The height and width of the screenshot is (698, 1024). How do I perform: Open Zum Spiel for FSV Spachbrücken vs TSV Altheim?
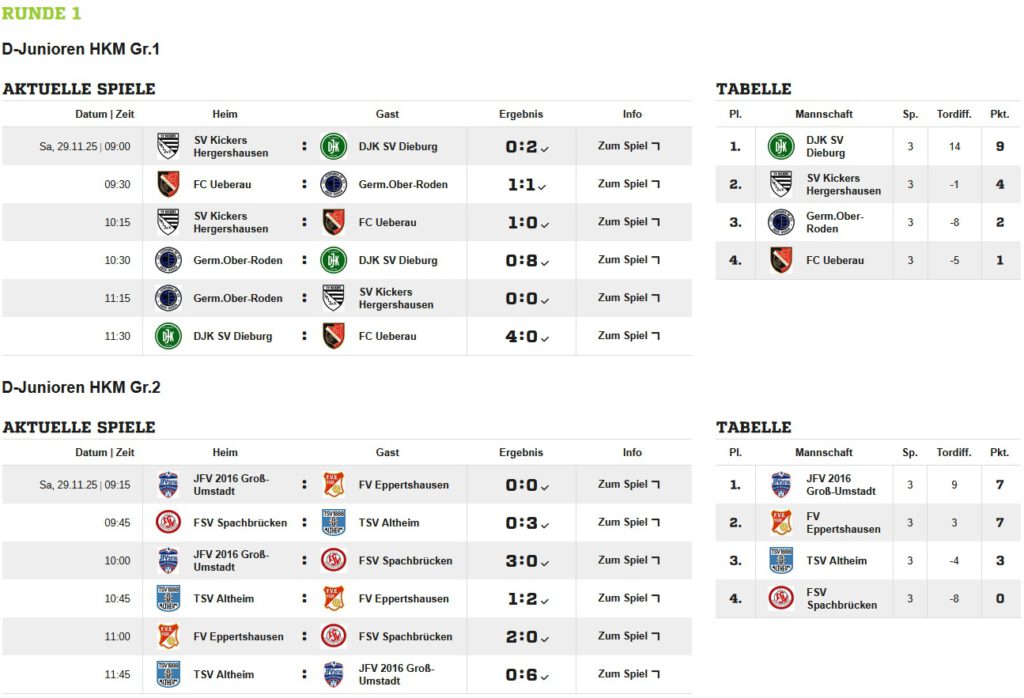click(x=628, y=522)
